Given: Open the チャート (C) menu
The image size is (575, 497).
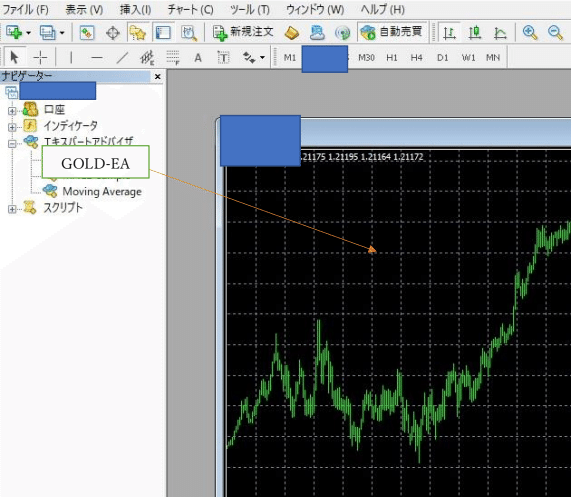Looking at the screenshot, I should 190,9.
